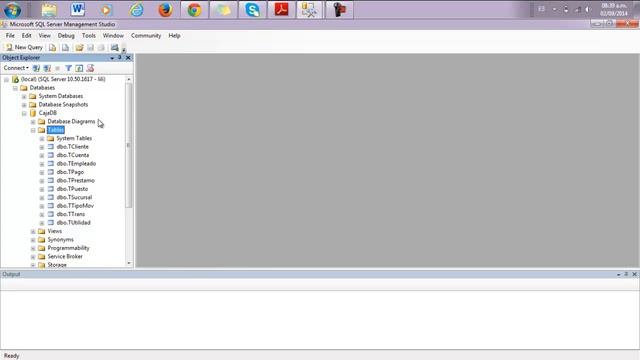640x360 pixels.
Task: Expand the Database Snapshots folder
Action: (x=24, y=105)
